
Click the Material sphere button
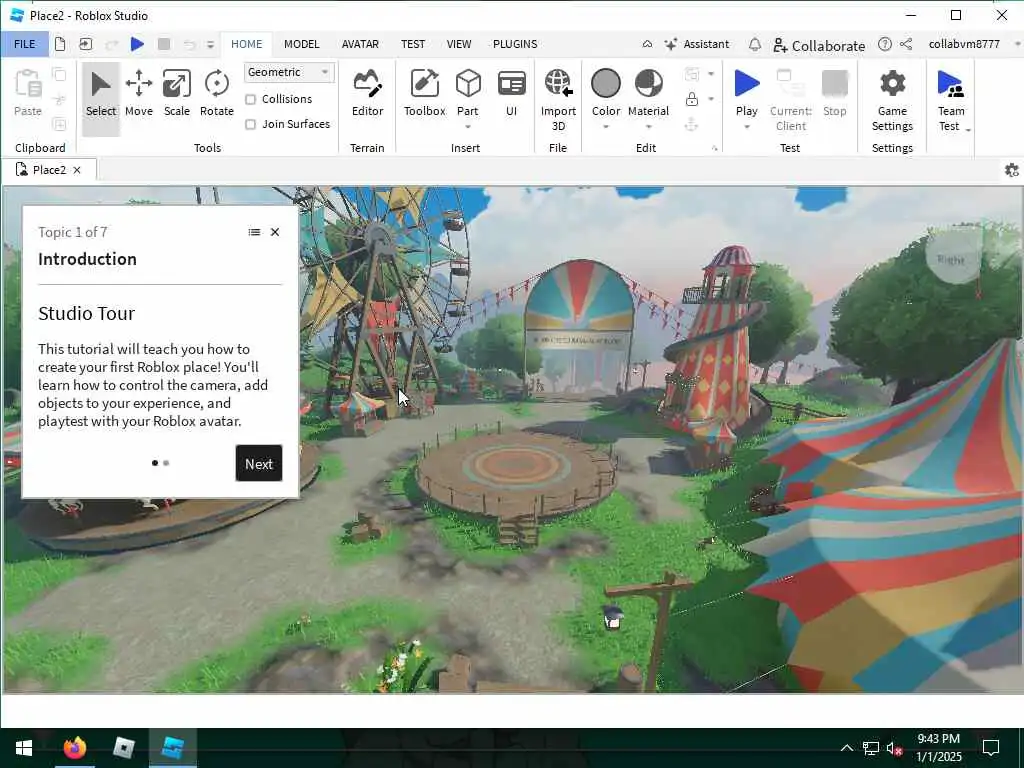coord(648,84)
